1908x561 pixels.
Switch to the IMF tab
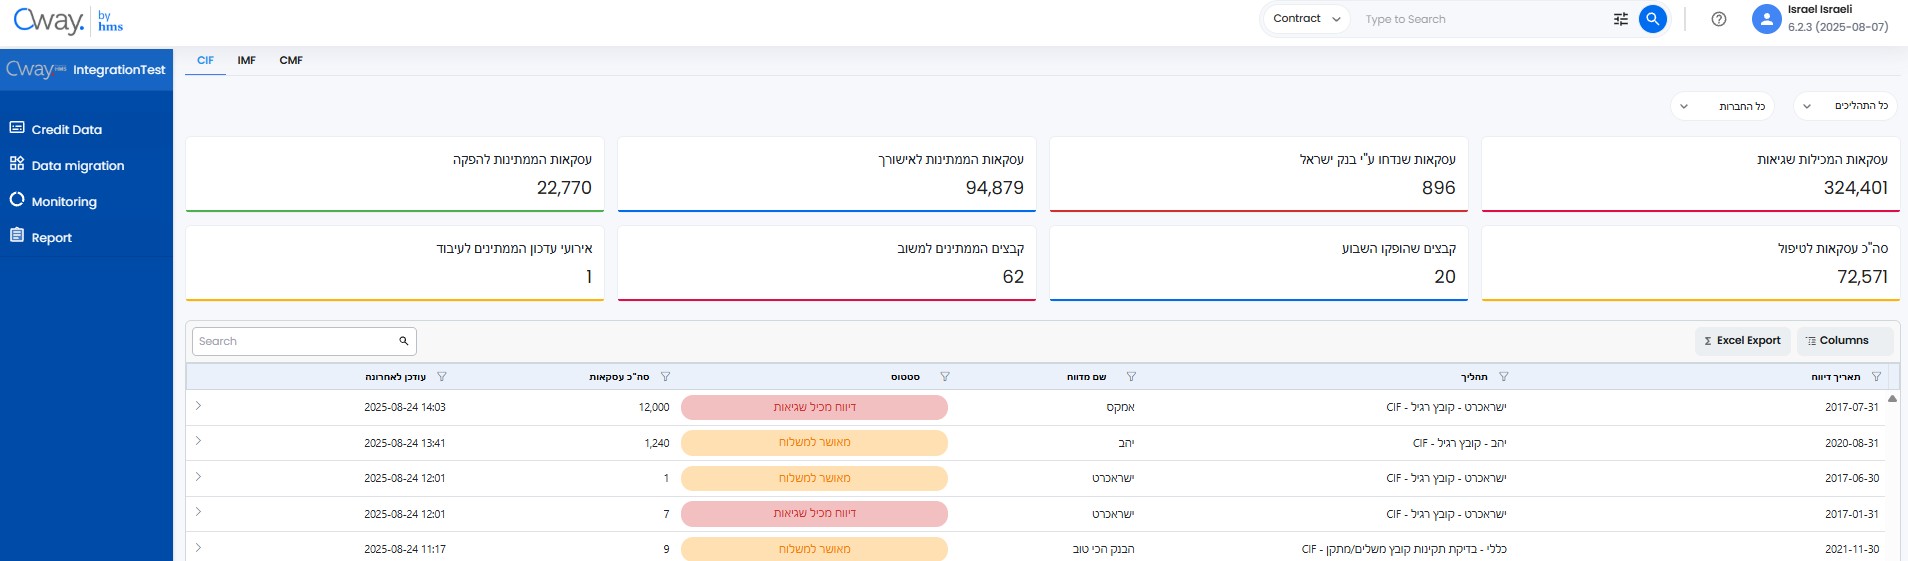click(x=246, y=60)
